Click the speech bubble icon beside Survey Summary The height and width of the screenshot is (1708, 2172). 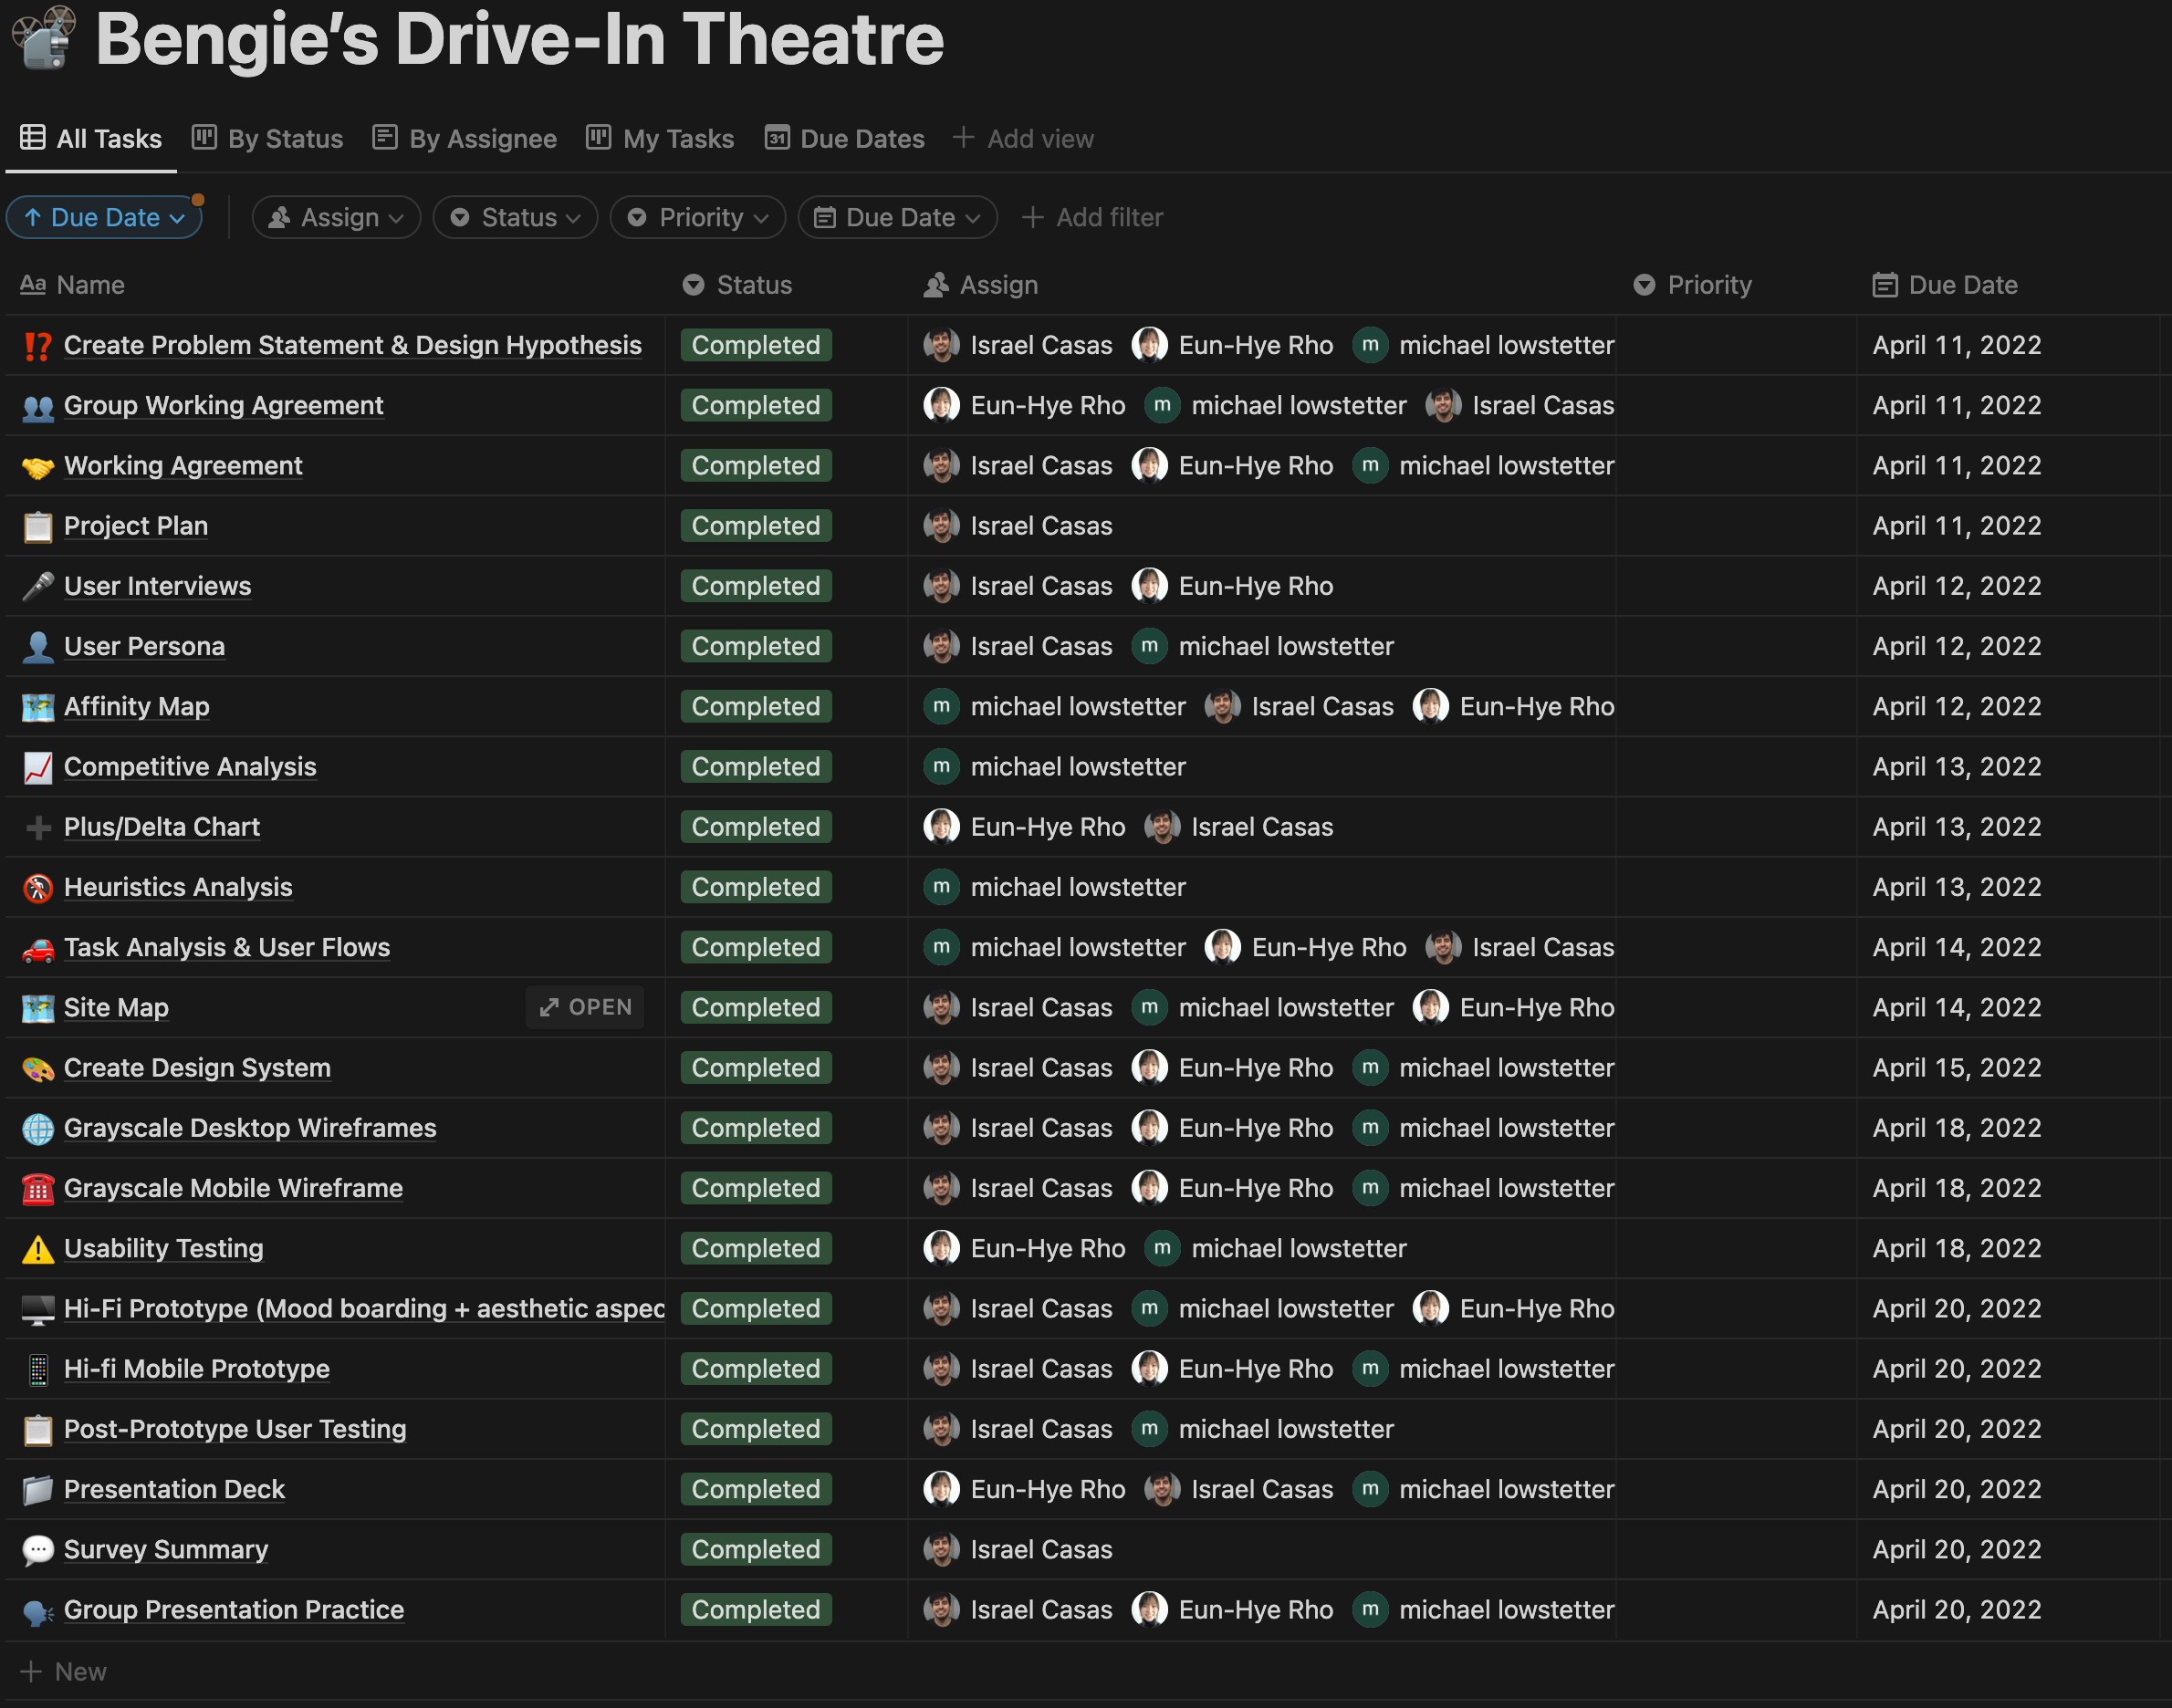(x=37, y=1550)
